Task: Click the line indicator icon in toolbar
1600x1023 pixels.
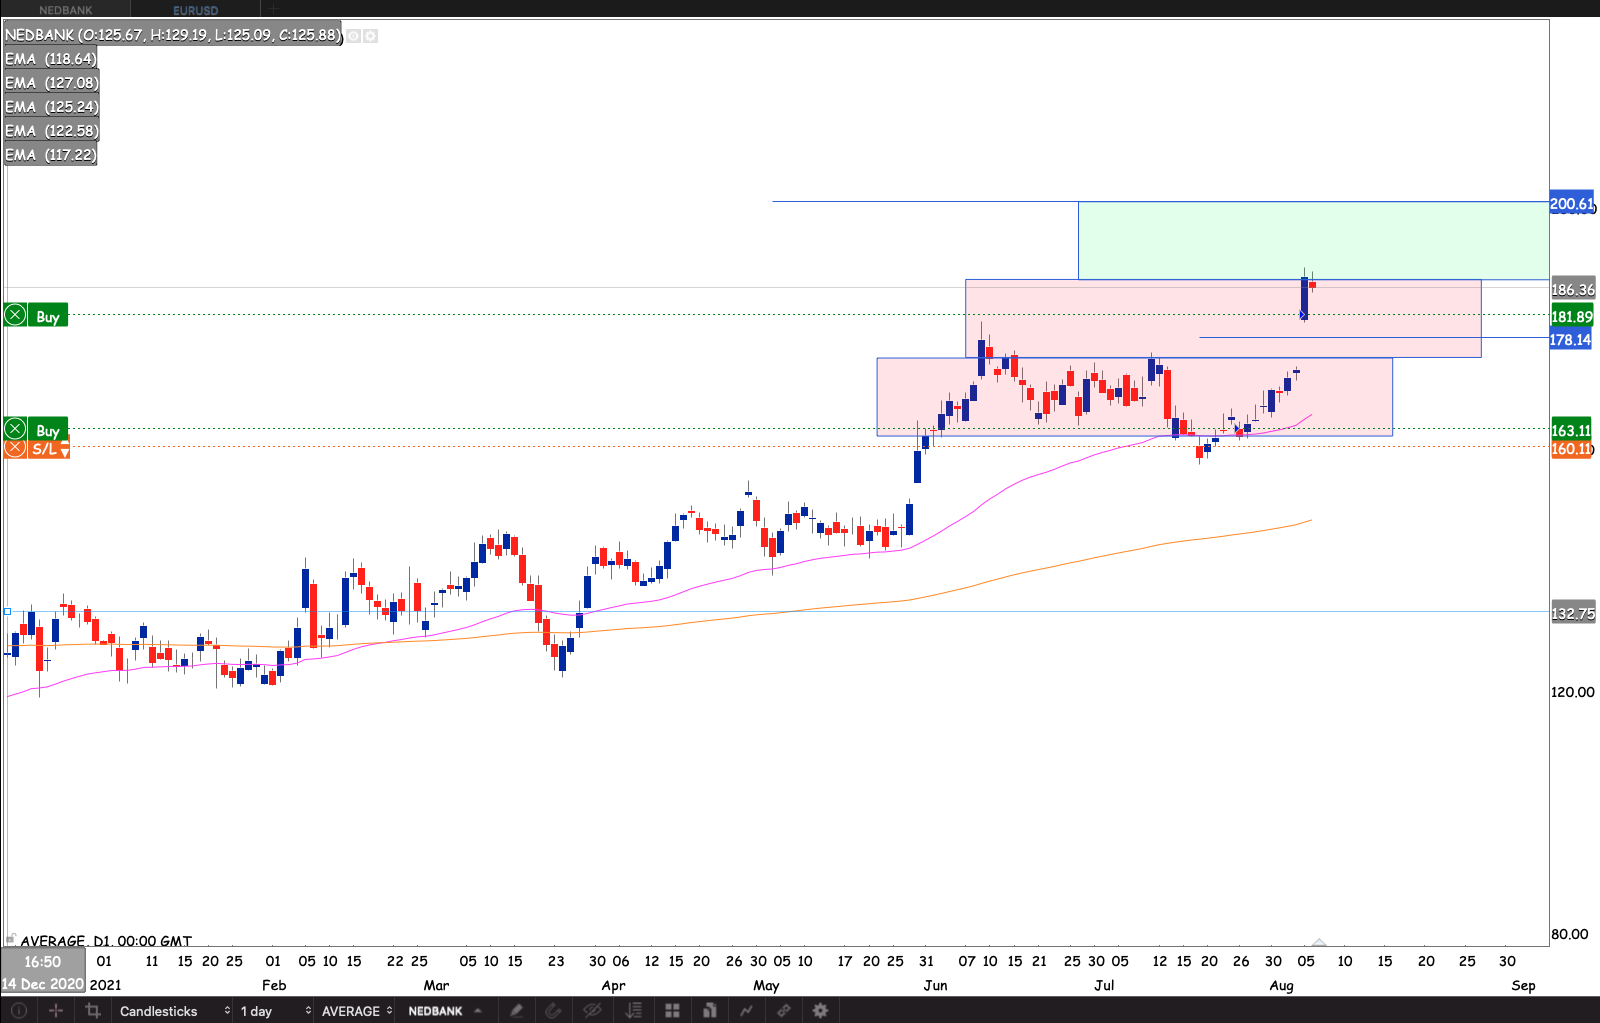Action: click(x=746, y=1011)
